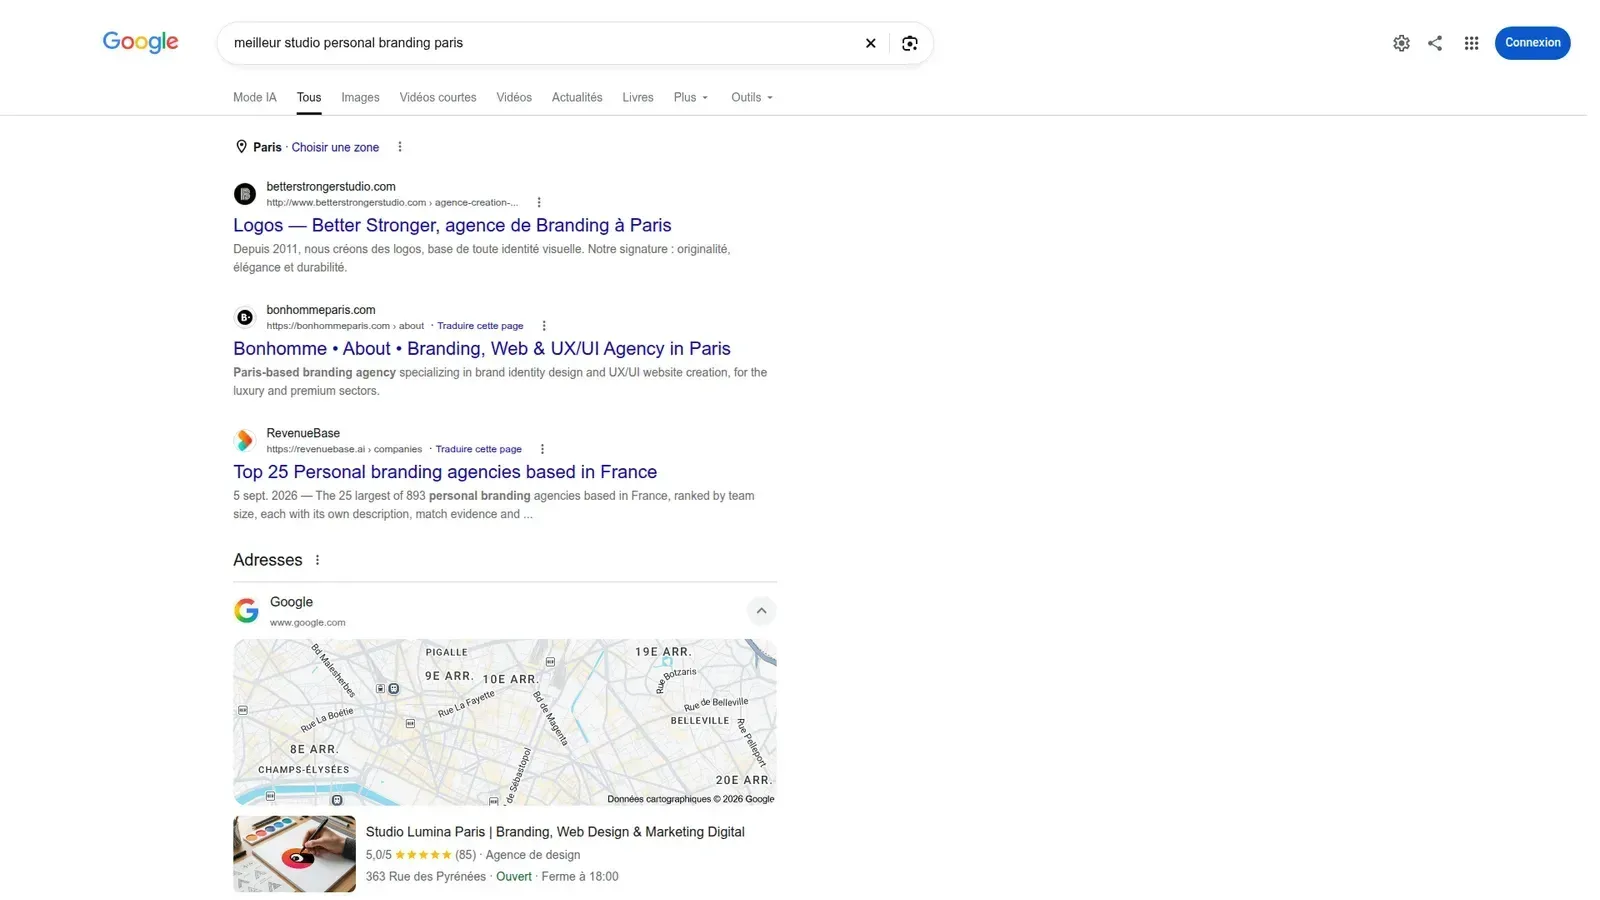Click the betterstrongerstudio.com favicon
1600x900 pixels.
tap(245, 194)
